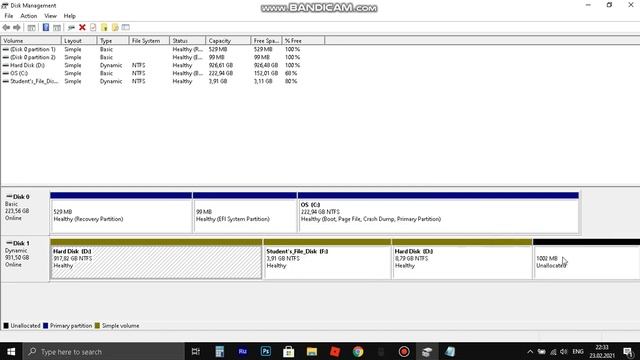This screenshot has height=360, width=640.
Task: Open File Explorer from the taskbar
Action: (x=312, y=351)
